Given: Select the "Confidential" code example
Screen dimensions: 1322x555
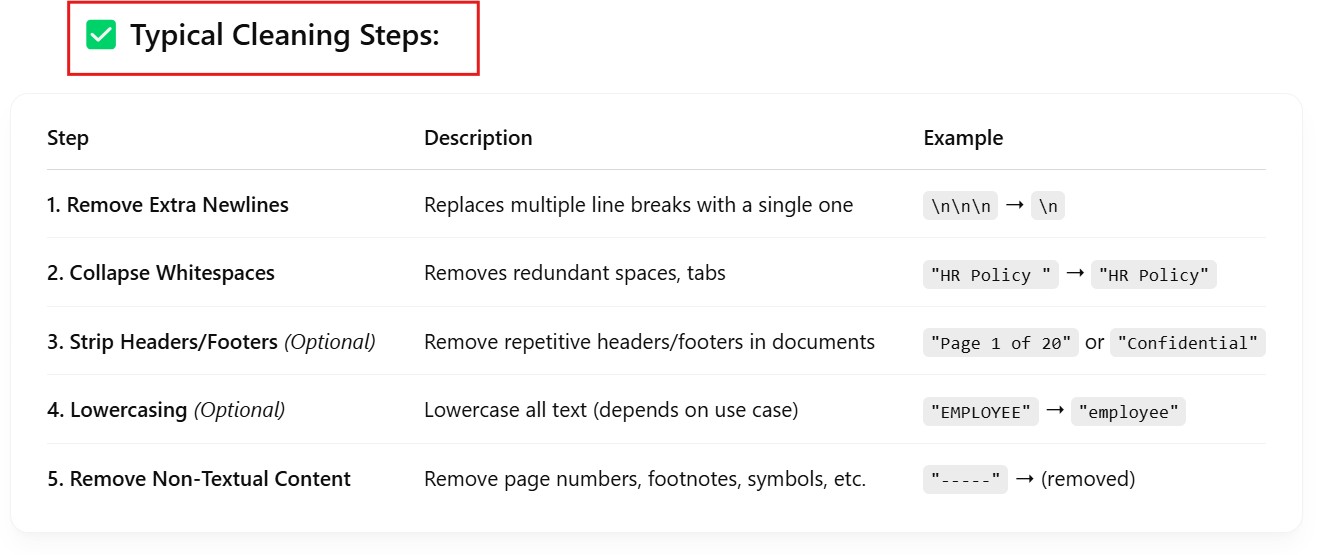Looking at the screenshot, I should click(1190, 343).
